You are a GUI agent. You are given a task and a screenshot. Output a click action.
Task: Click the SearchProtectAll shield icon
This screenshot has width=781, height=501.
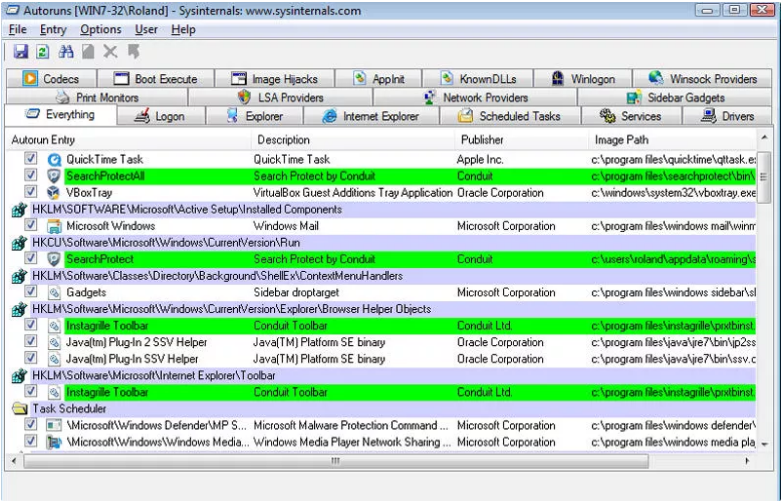(x=54, y=176)
